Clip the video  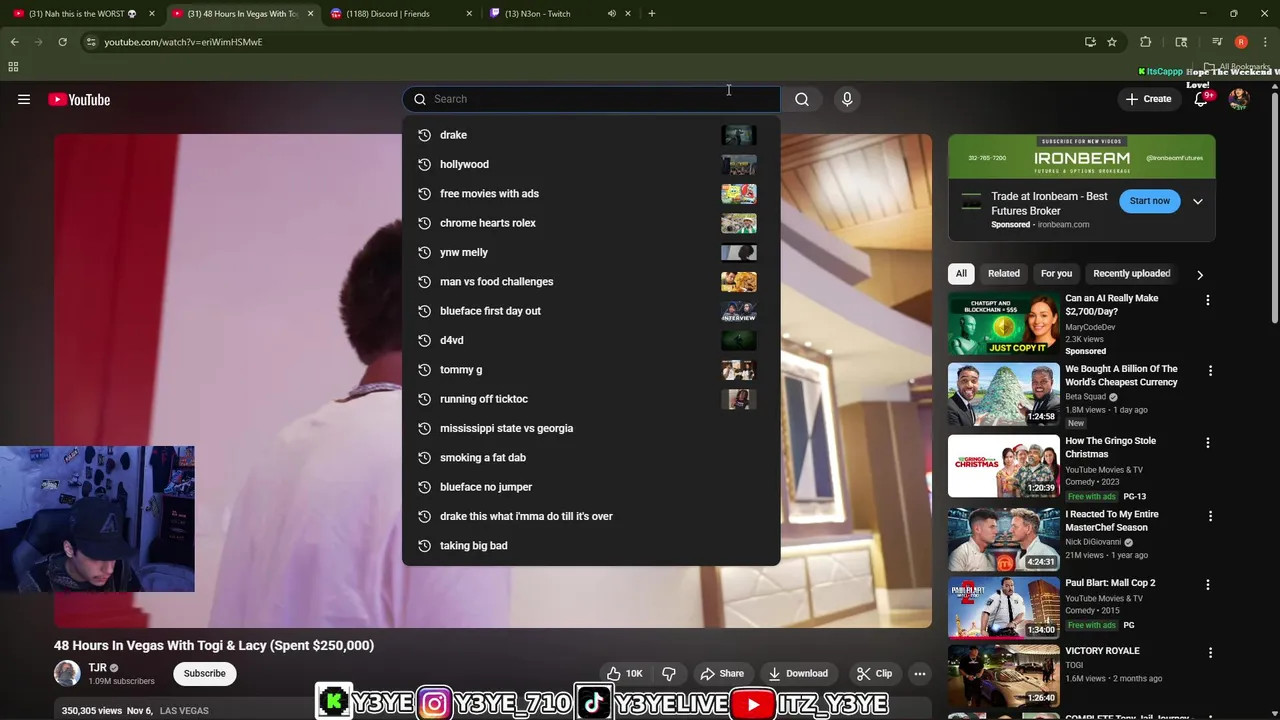tap(874, 673)
